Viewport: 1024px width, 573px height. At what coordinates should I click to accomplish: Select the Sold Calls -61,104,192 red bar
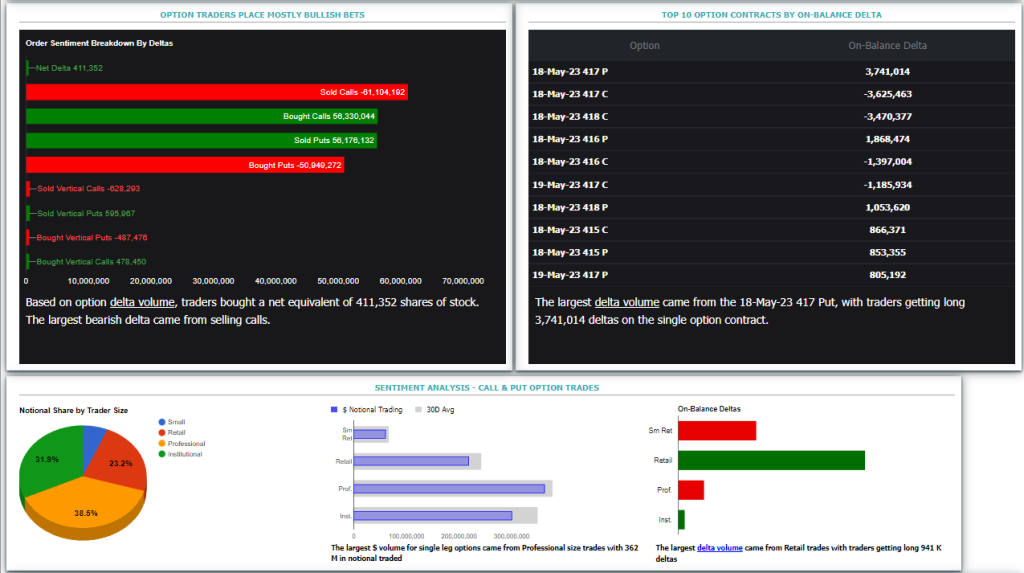click(x=217, y=92)
